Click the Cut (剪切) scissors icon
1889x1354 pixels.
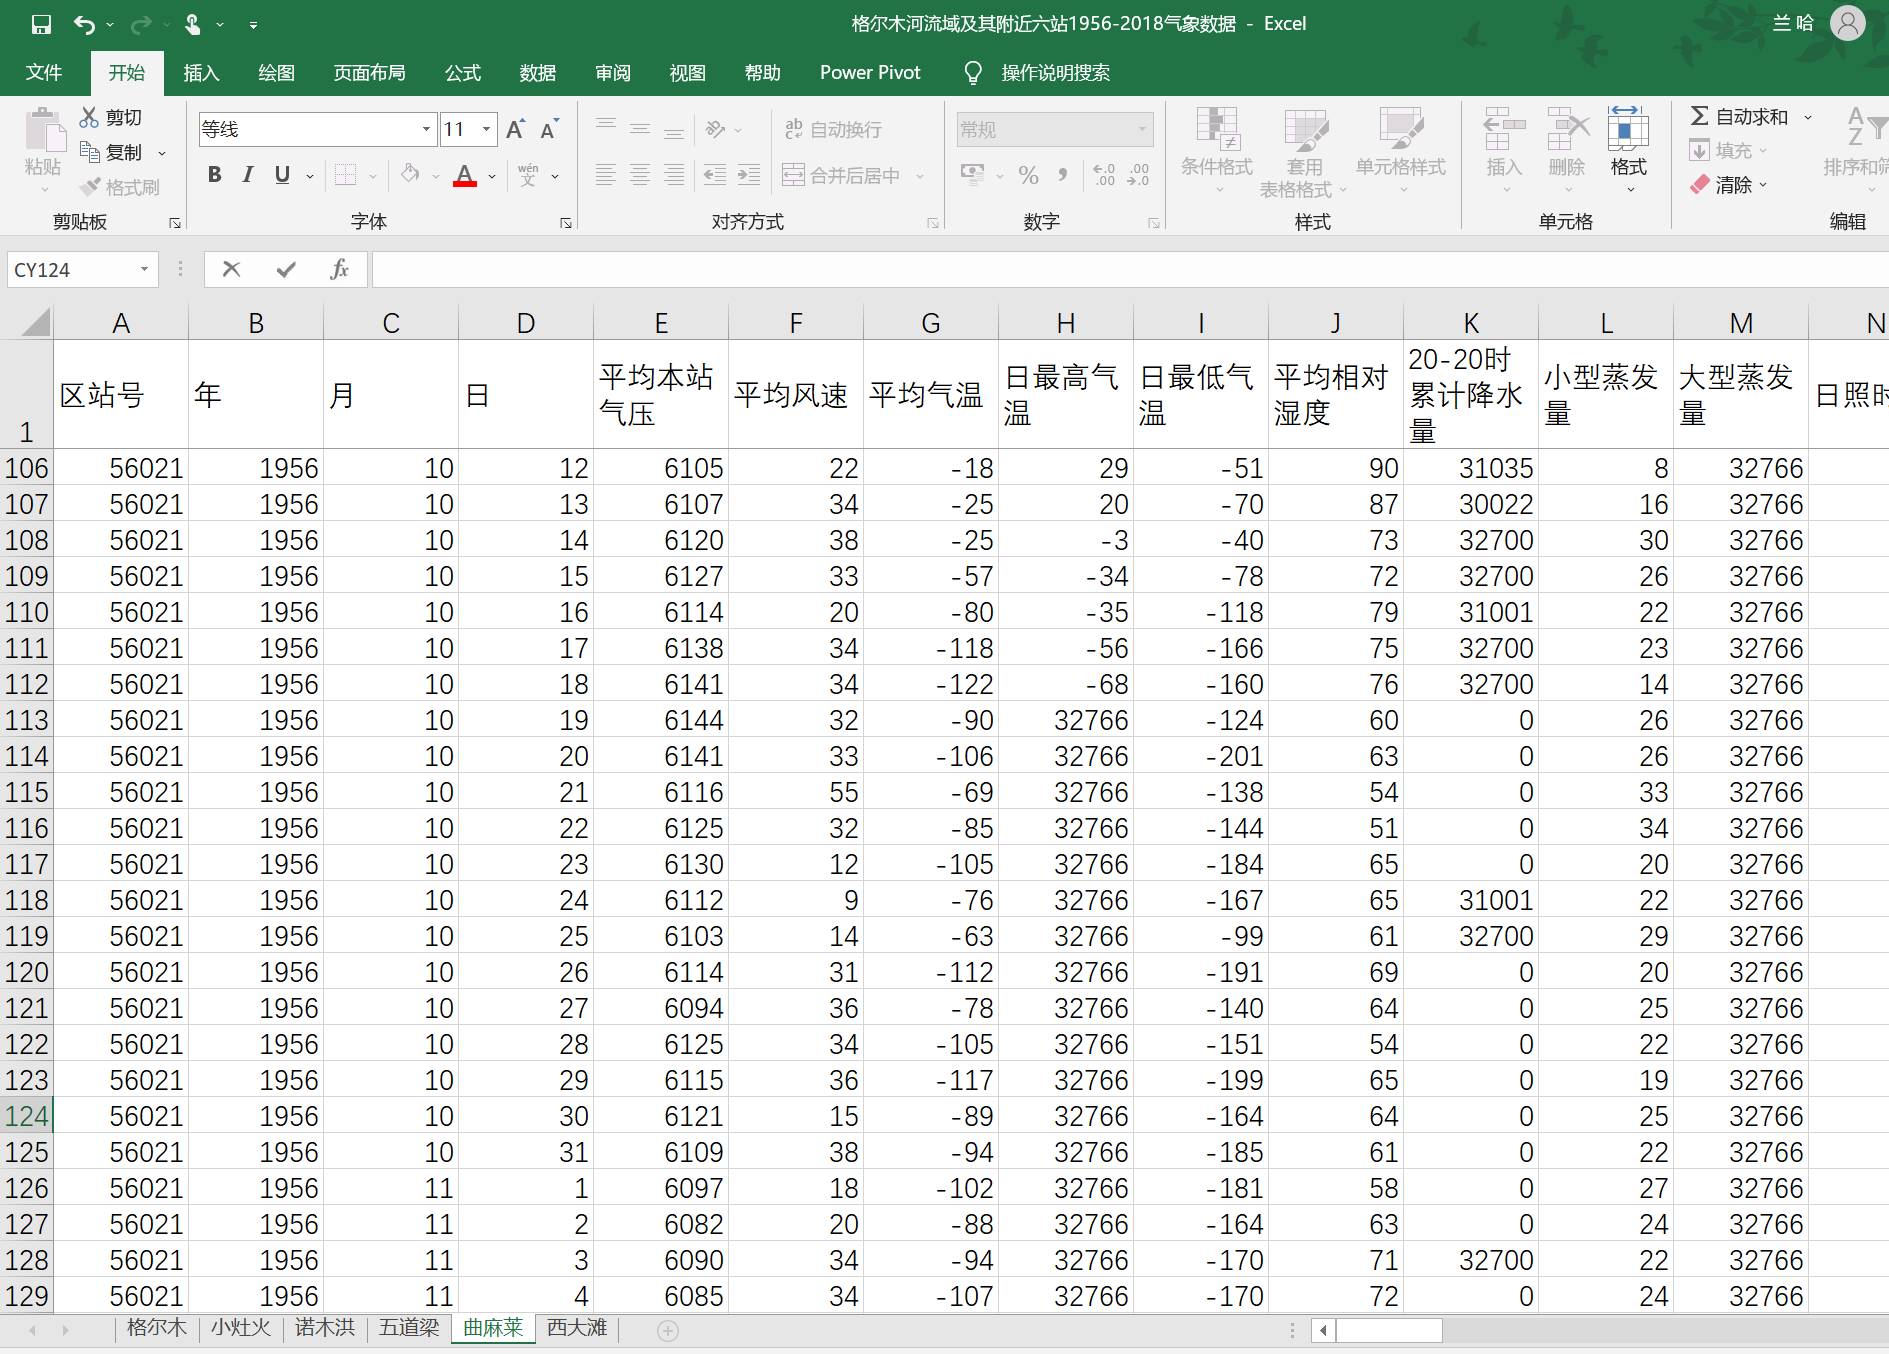click(90, 117)
